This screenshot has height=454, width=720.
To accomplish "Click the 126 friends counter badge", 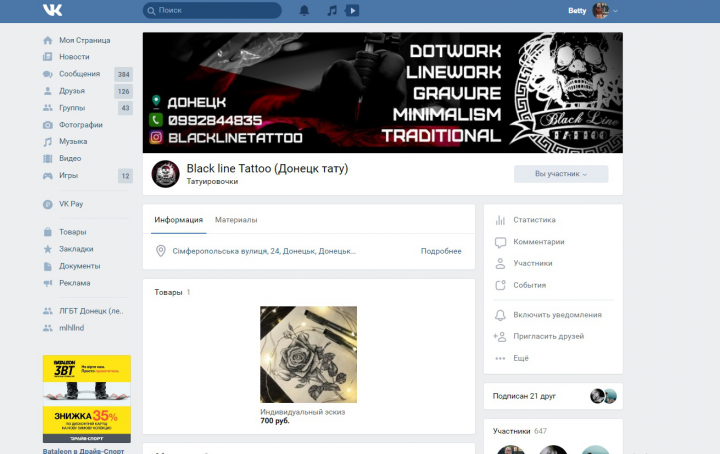I will [x=124, y=91].
